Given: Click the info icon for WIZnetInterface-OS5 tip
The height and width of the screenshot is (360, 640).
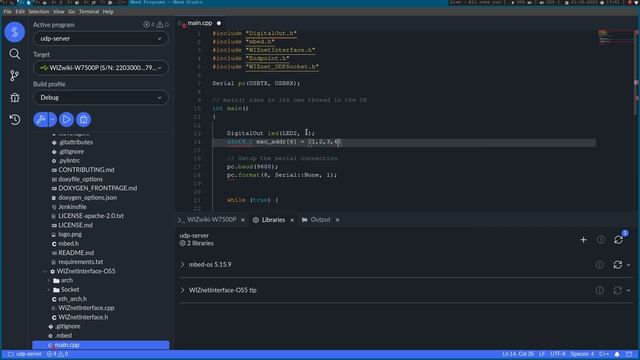Looking at the screenshot, I should (x=599, y=290).
